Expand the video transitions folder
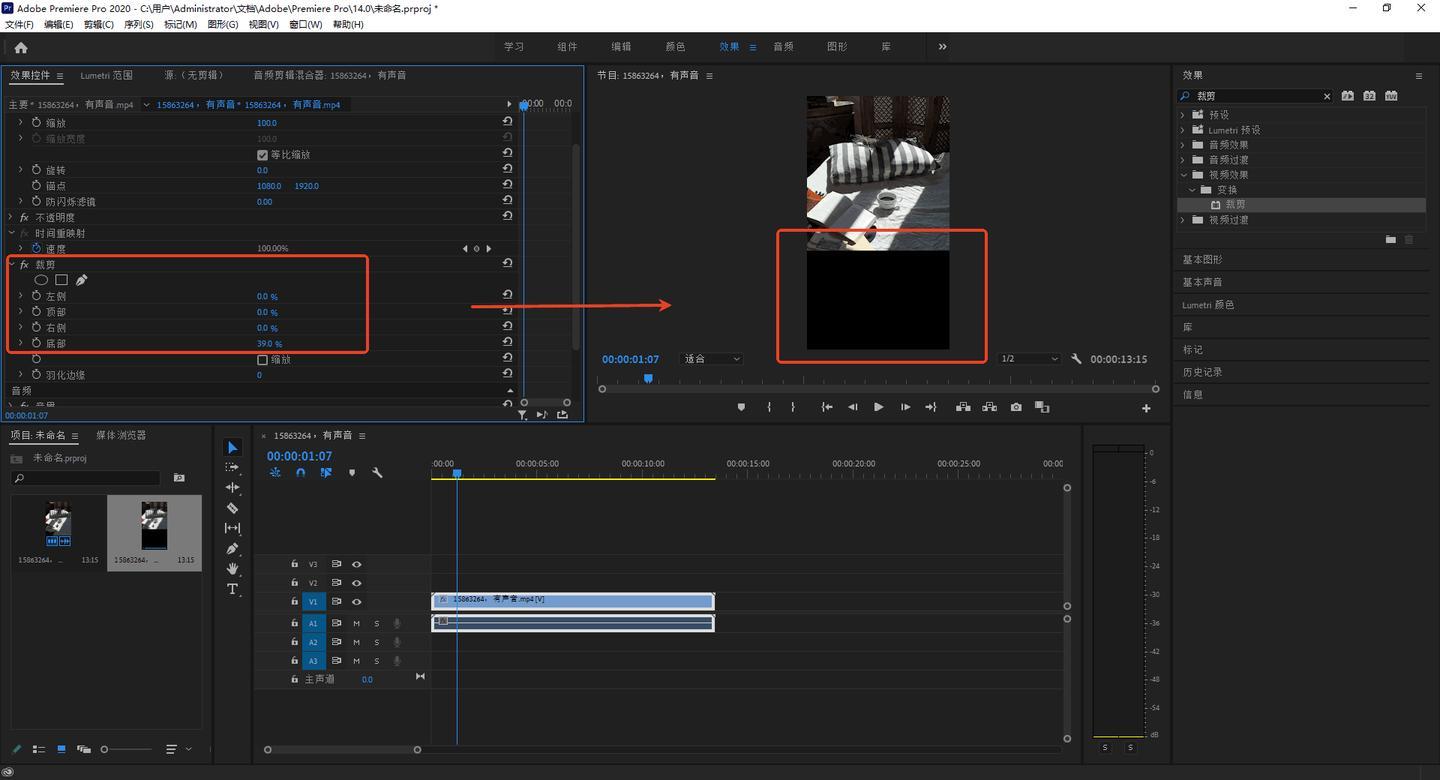 tap(1183, 220)
